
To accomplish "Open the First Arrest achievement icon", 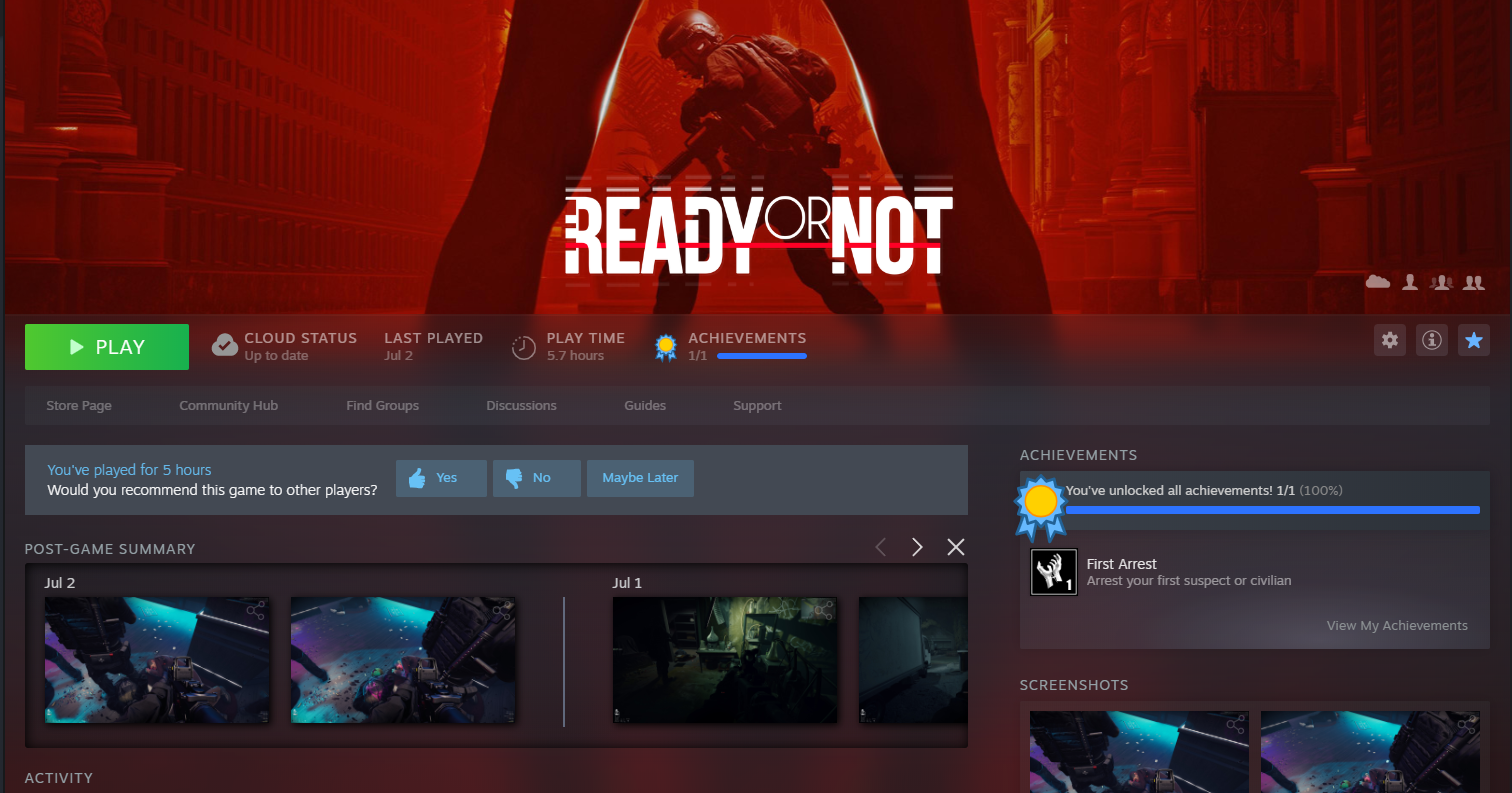I will [1053, 572].
